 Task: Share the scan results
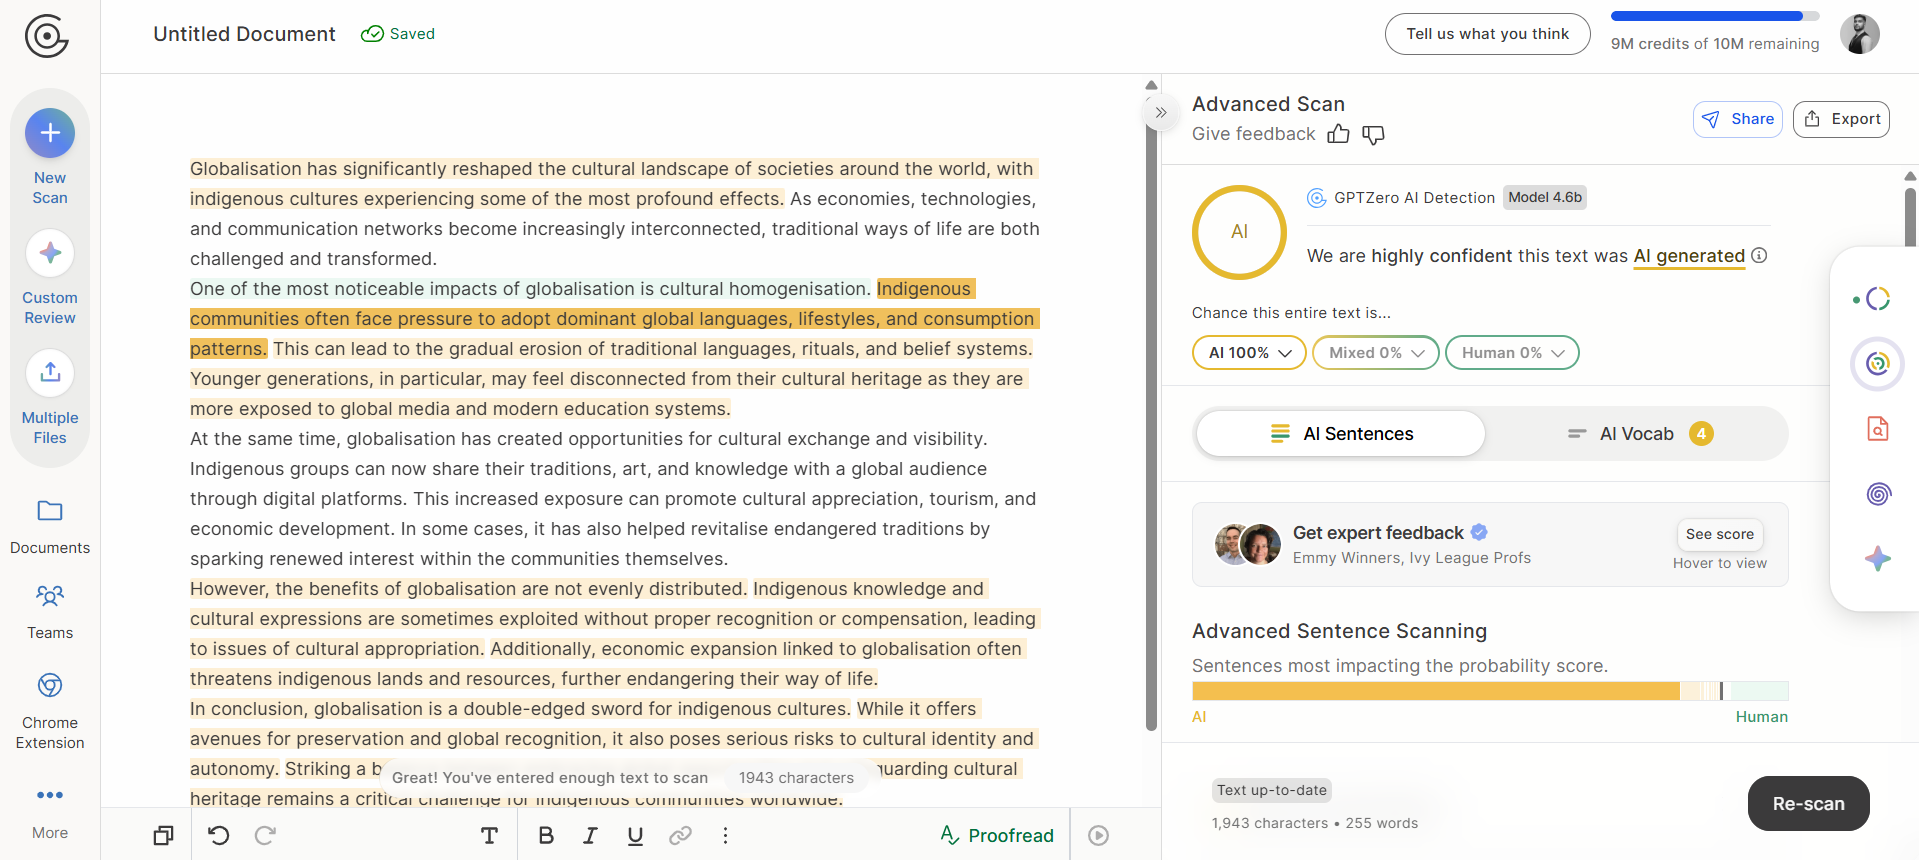[1738, 119]
